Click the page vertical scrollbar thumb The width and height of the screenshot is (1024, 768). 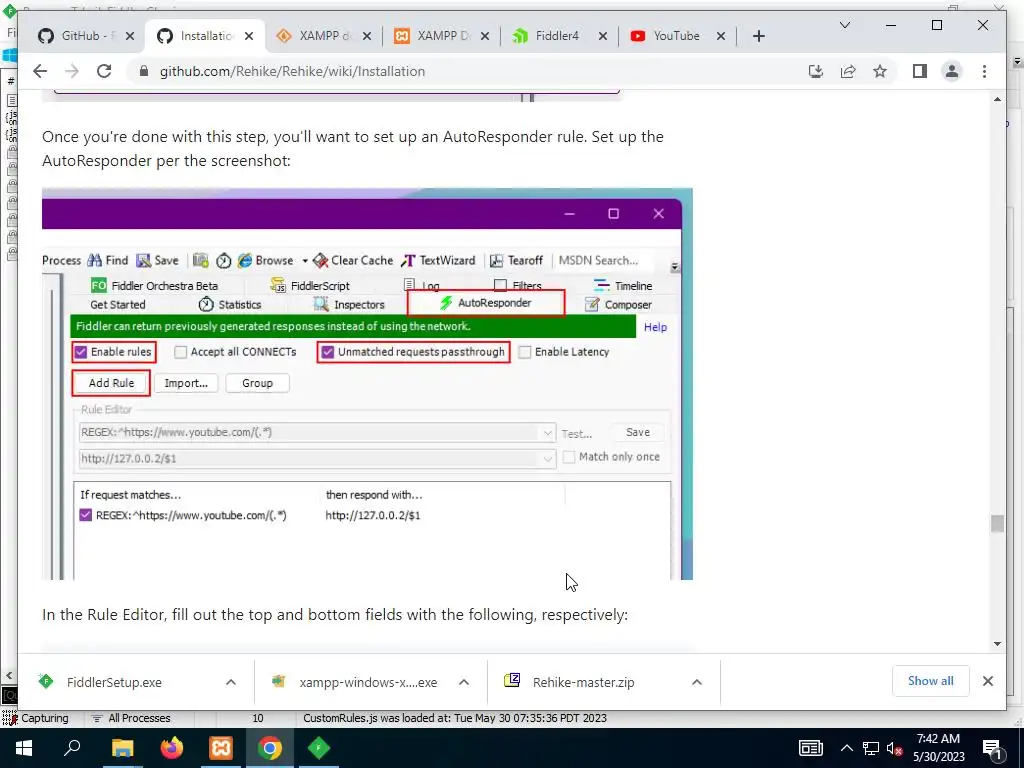(997, 524)
